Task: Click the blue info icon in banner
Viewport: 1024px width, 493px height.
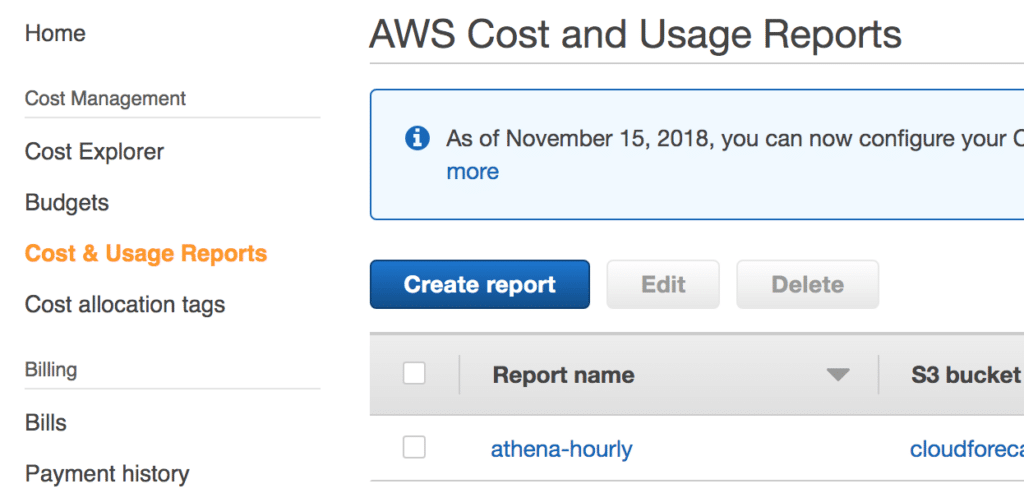Action: (417, 138)
